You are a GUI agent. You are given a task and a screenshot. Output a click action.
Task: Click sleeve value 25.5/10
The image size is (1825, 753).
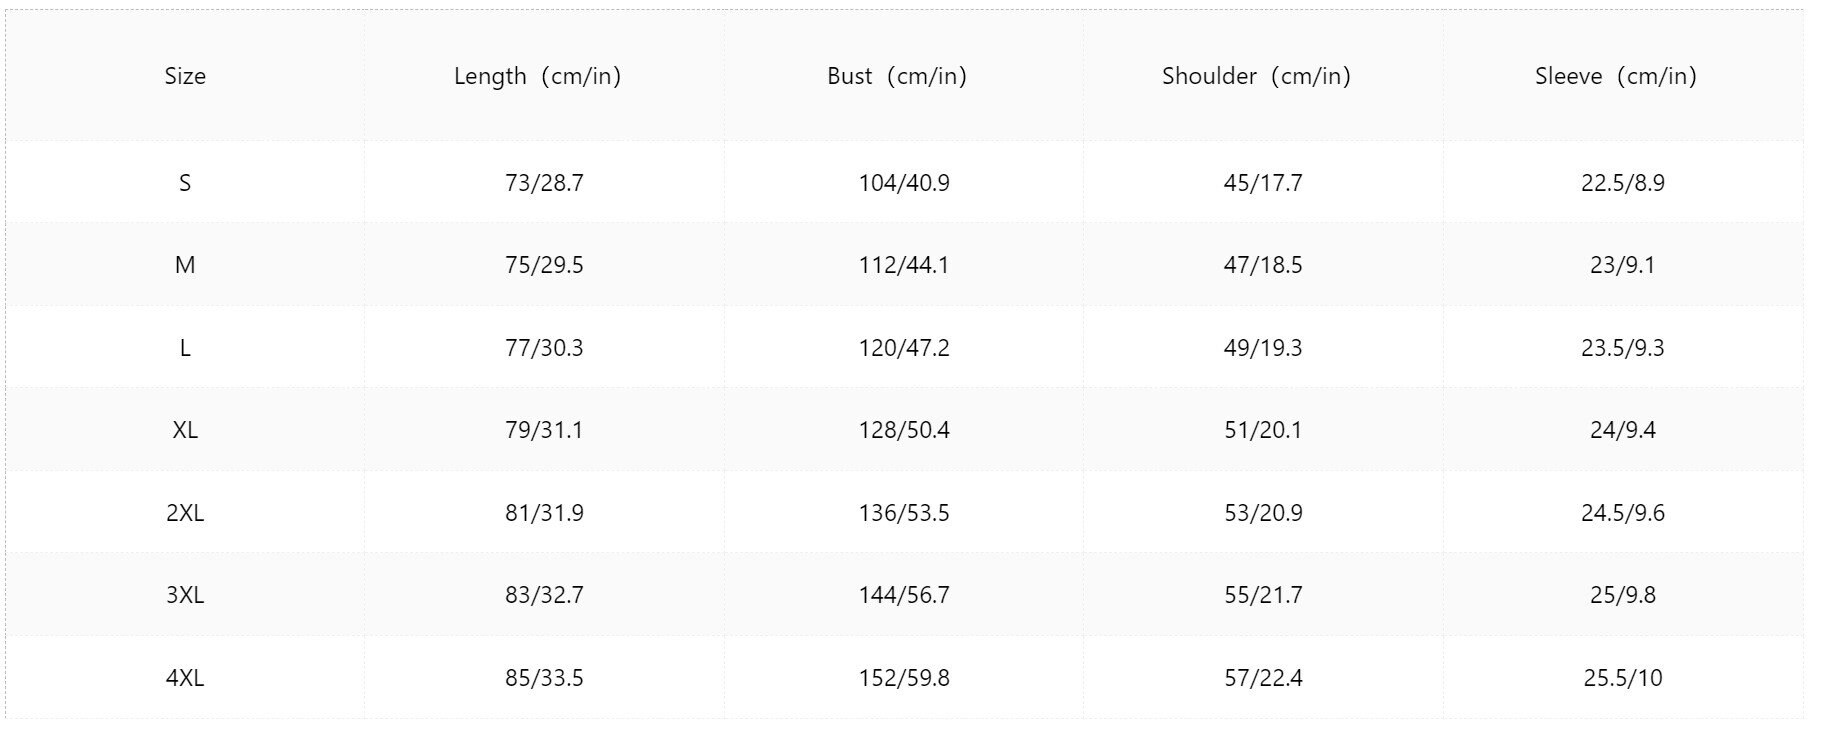click(x=1623, y=678)
